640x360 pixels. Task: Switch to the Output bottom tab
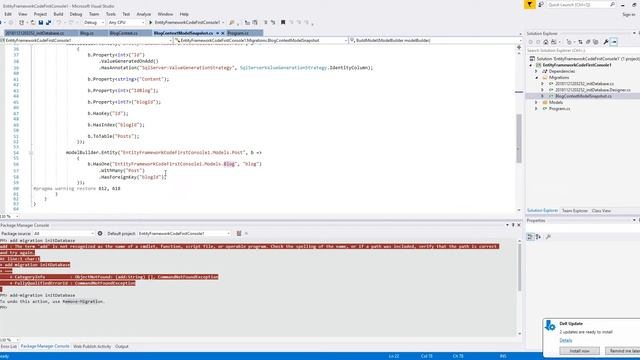point(122,347)
